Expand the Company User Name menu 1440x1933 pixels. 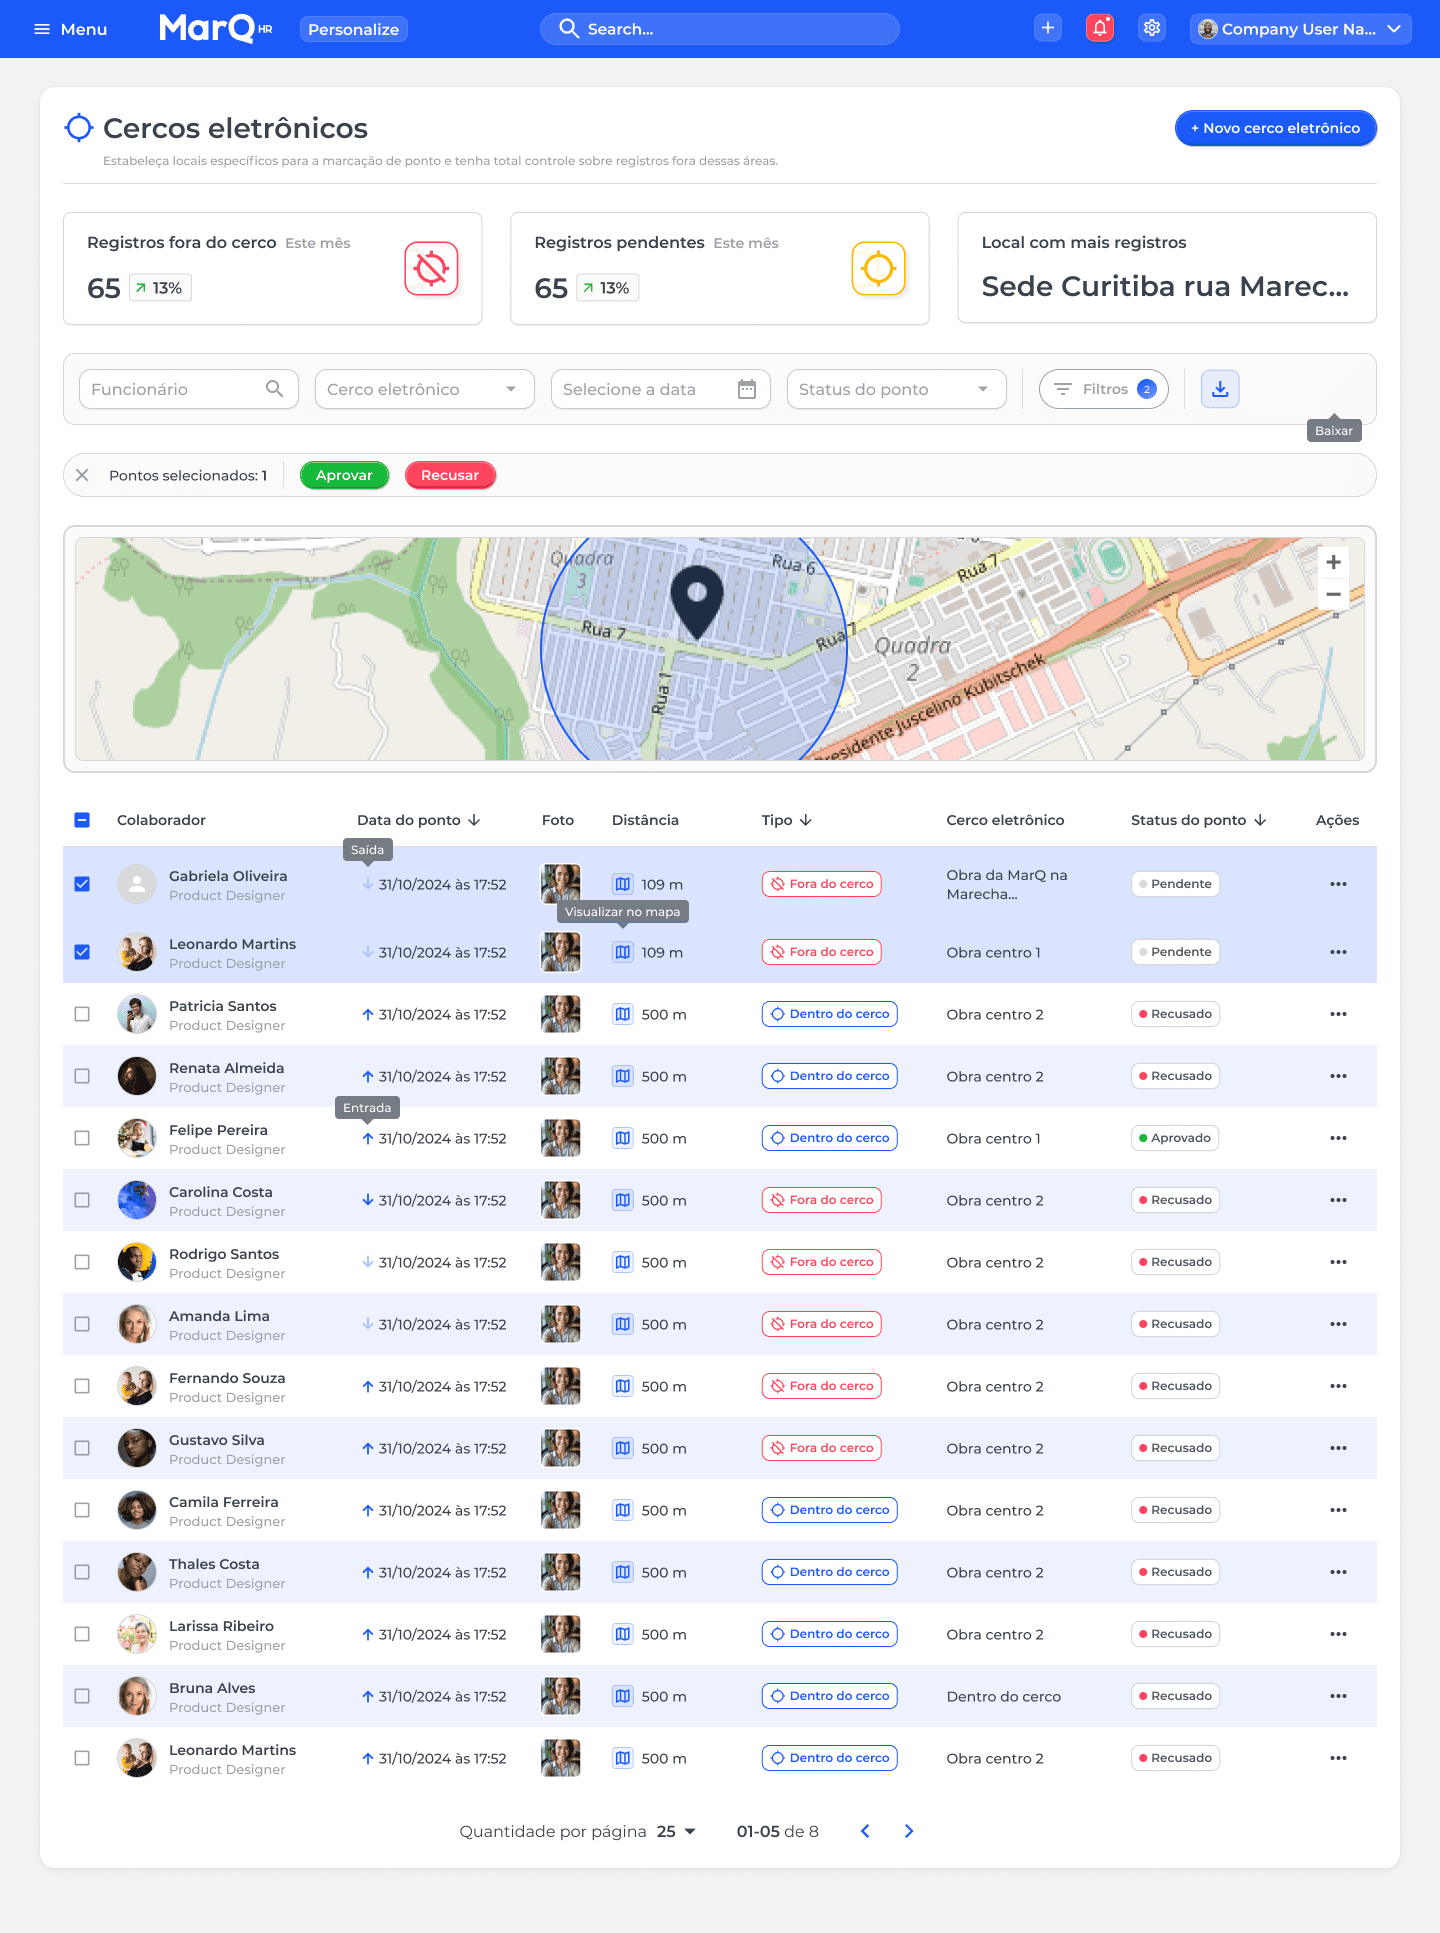tap(1301, 29)
